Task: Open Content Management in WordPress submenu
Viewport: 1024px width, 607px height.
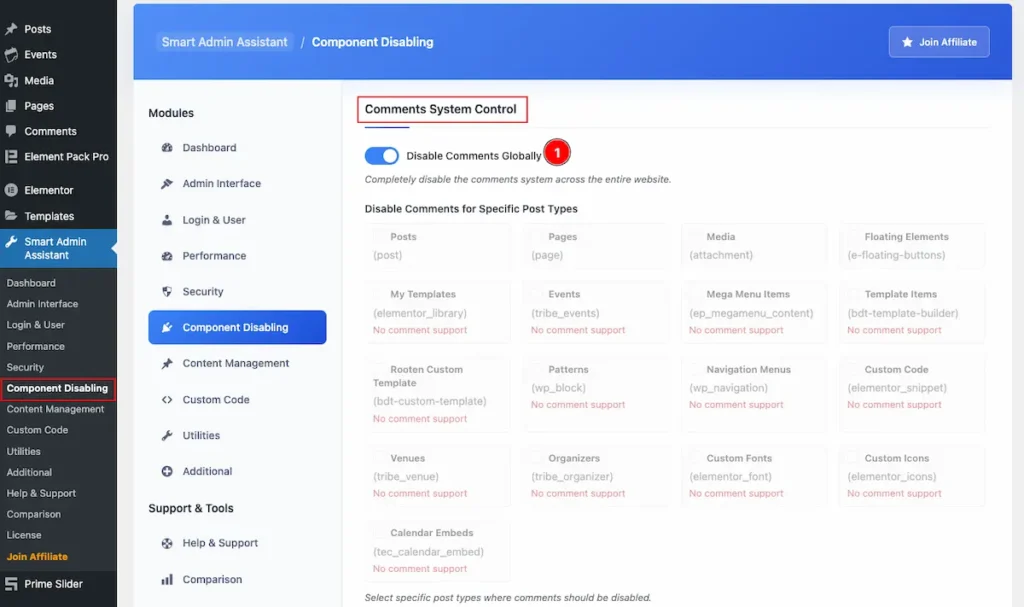Action: pos(56,409)
